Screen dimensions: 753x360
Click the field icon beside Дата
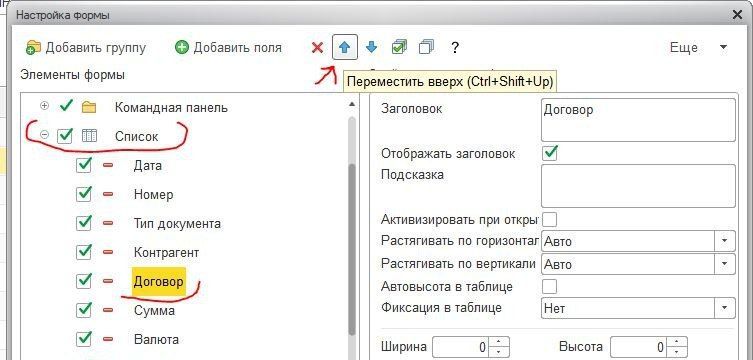point(108,166)
